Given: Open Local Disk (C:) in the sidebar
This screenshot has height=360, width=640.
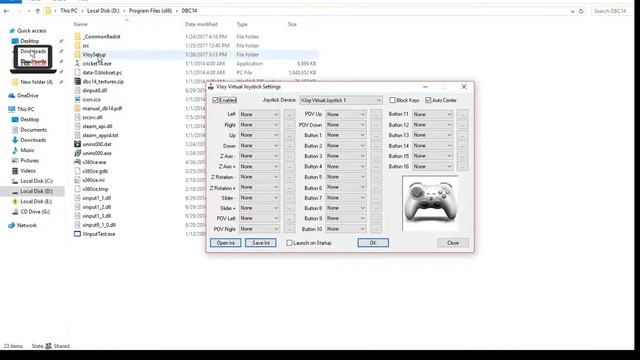Looking at the screenshot, I should coord(36,181).
